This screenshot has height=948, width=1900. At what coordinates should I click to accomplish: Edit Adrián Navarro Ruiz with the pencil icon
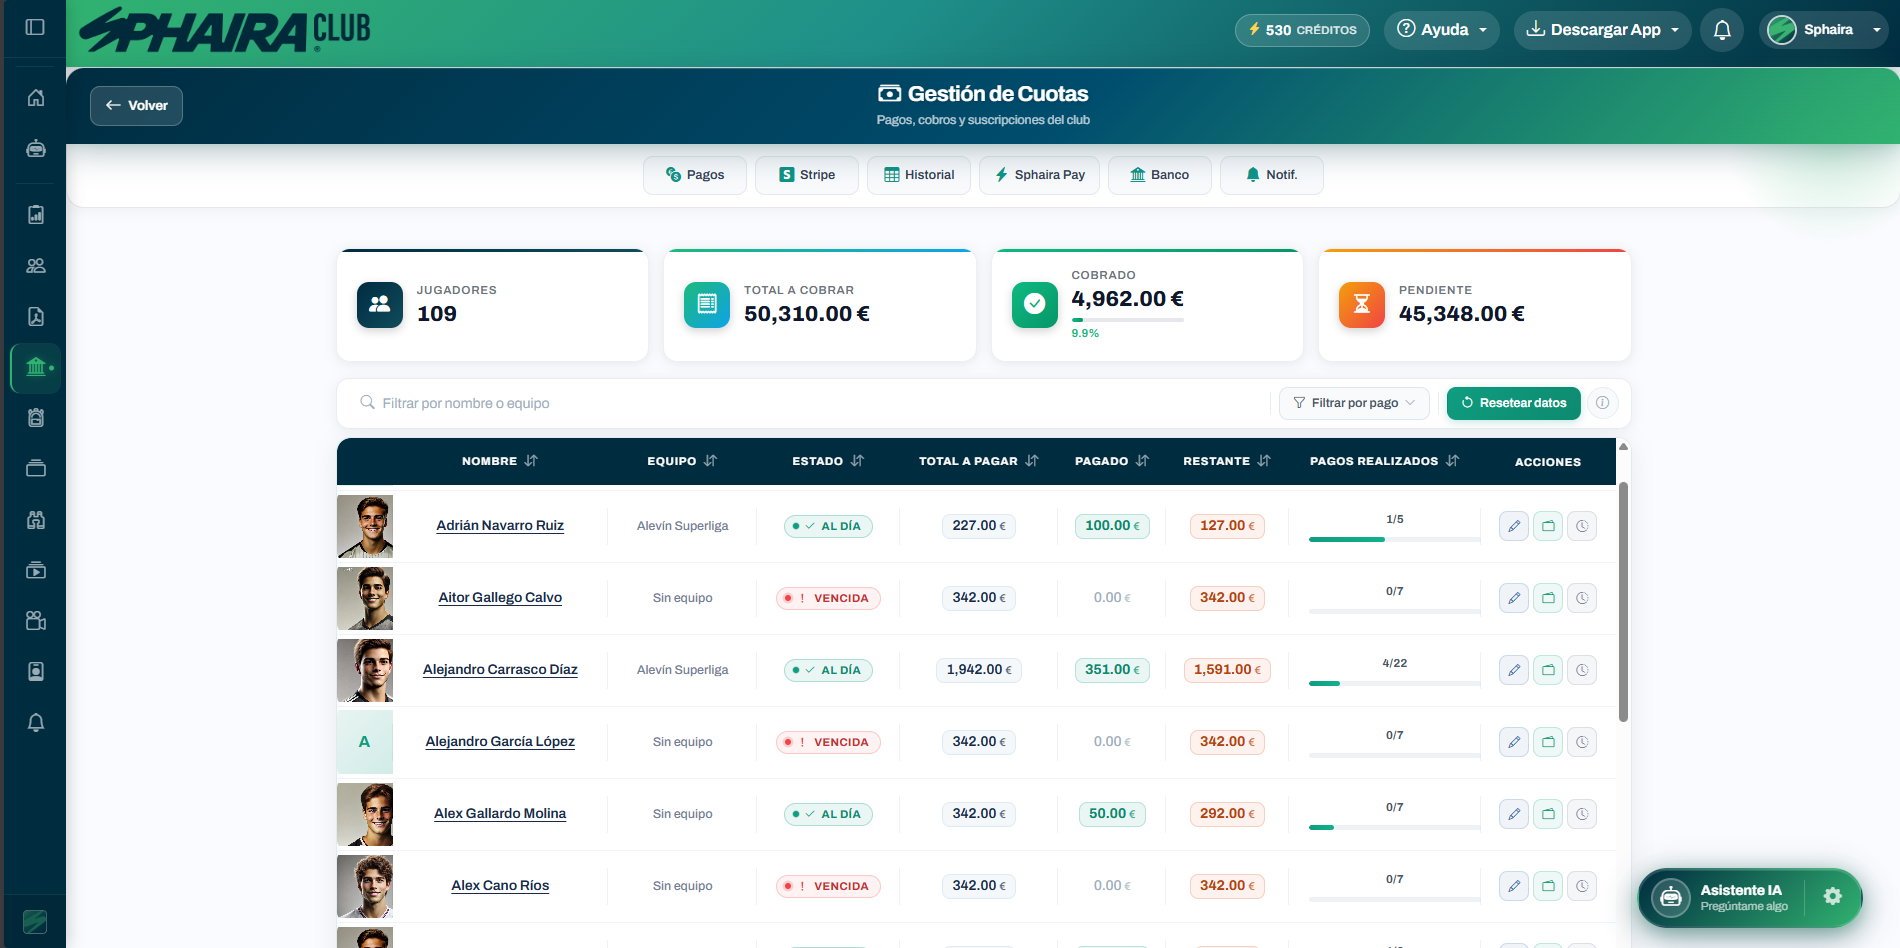pyautogui.click(x=1513, y=525)
